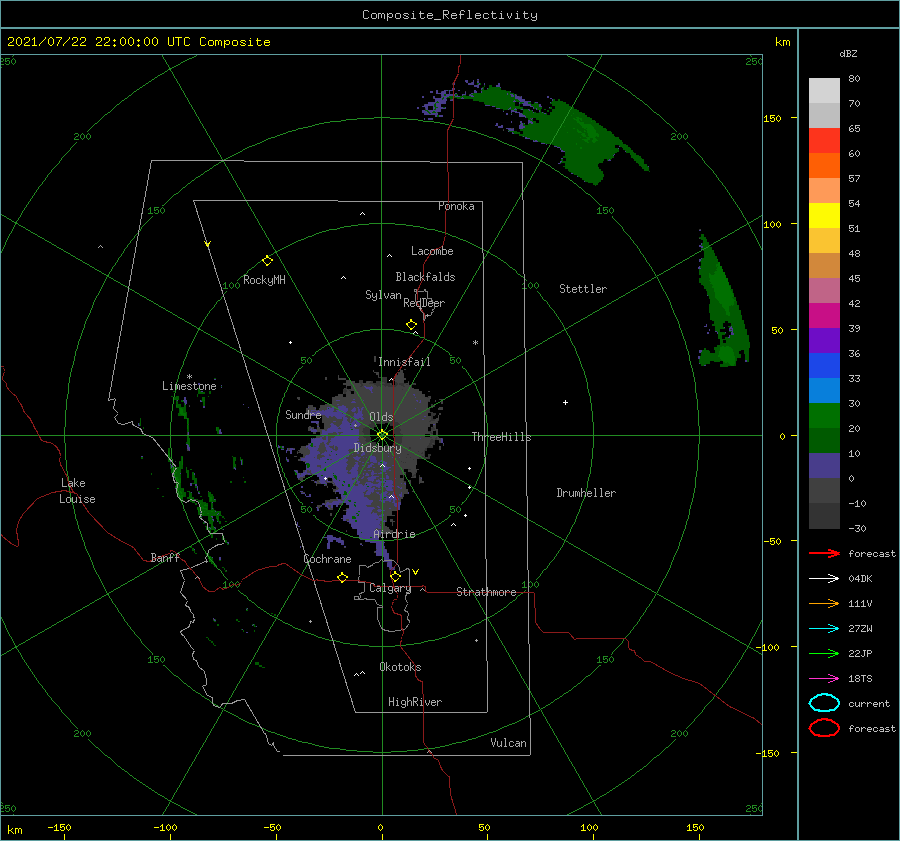
Task: Click the Olds town label
Action: pyautogui.click(x=381, y=417)
